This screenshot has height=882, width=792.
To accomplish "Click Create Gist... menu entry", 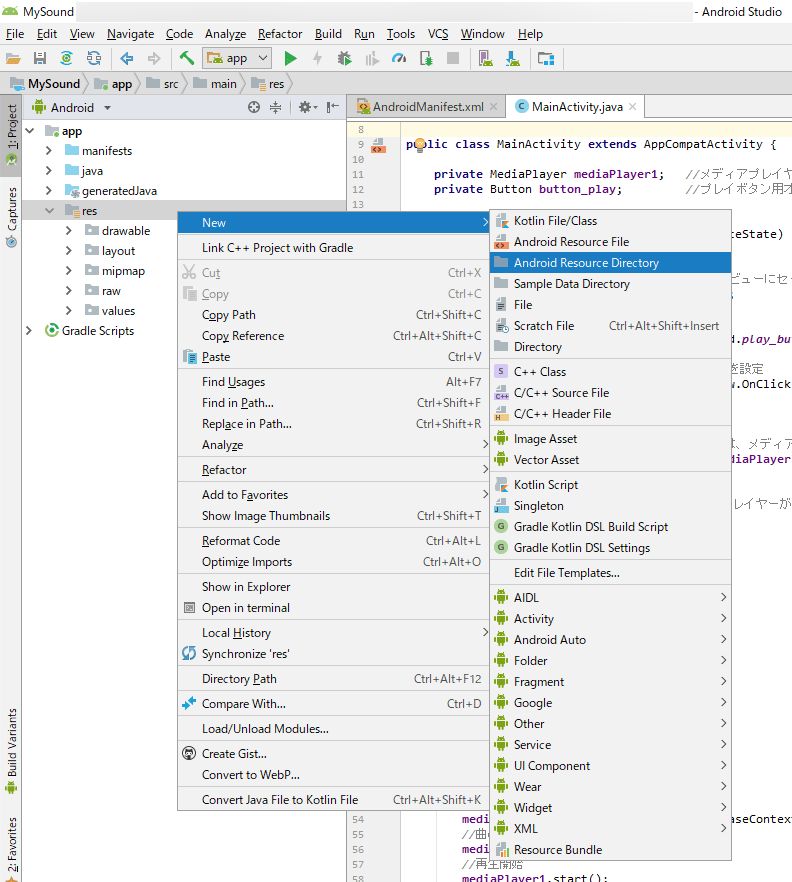I will (333, 754).
